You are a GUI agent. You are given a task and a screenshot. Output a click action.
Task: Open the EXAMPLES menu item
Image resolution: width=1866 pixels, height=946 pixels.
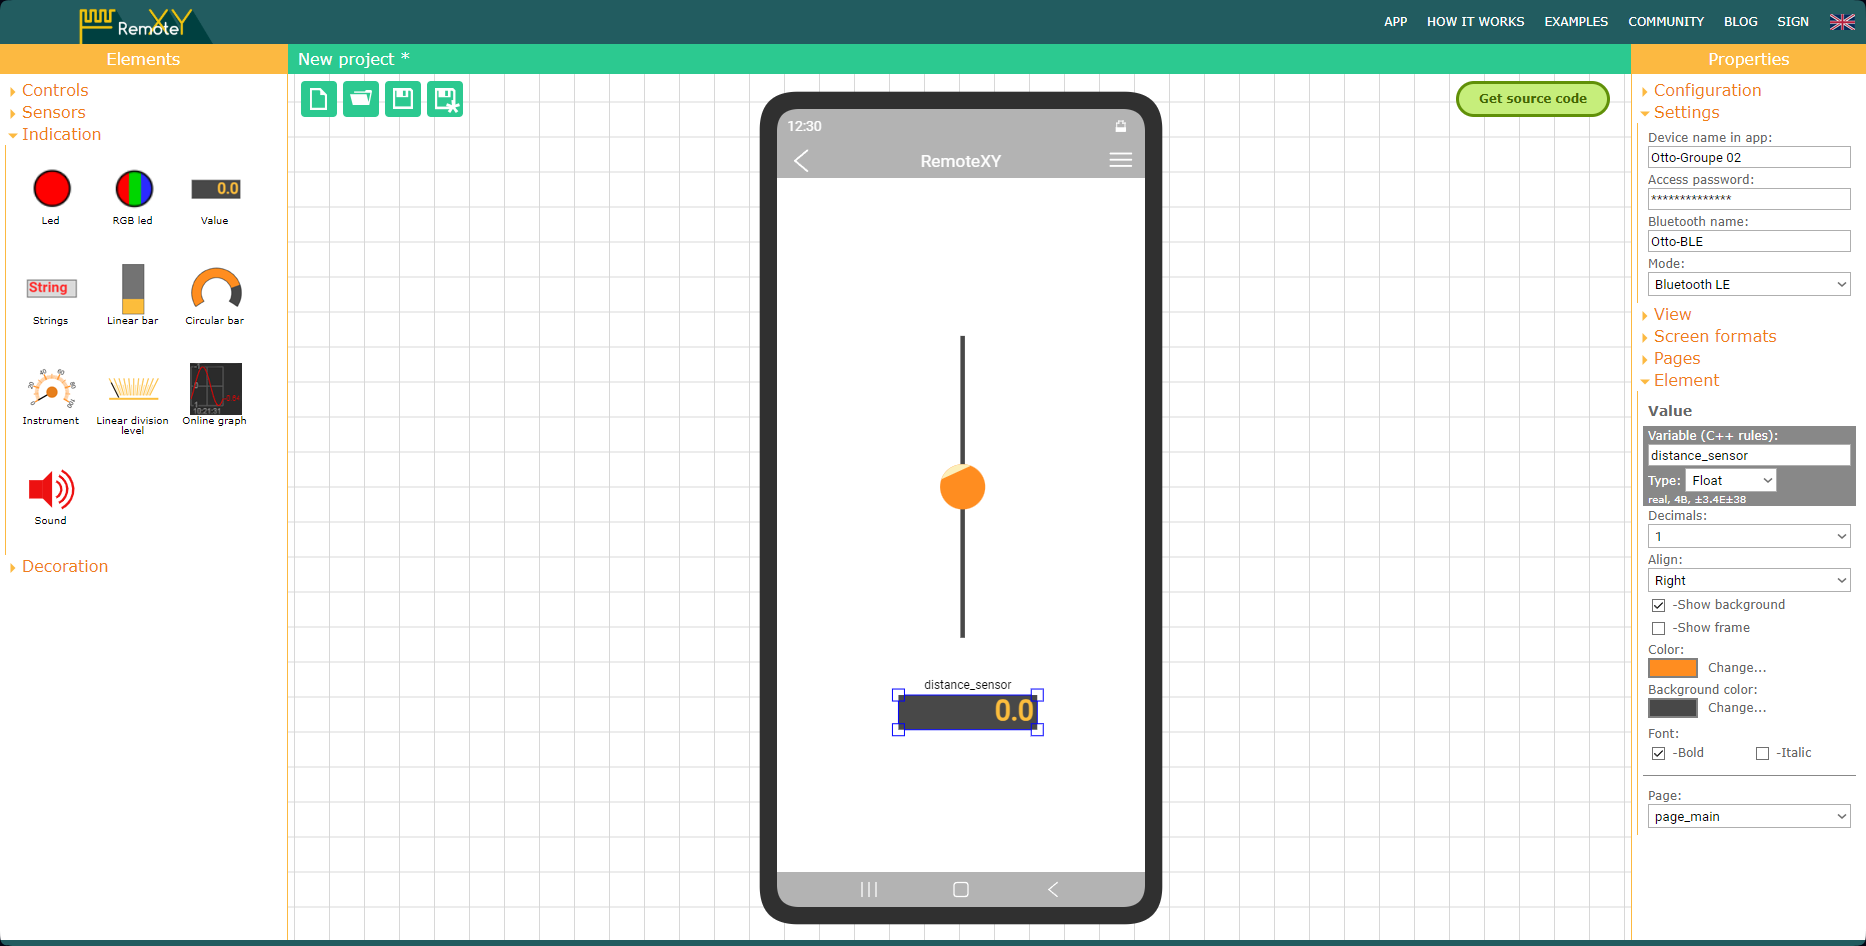tap(1575, 22)
